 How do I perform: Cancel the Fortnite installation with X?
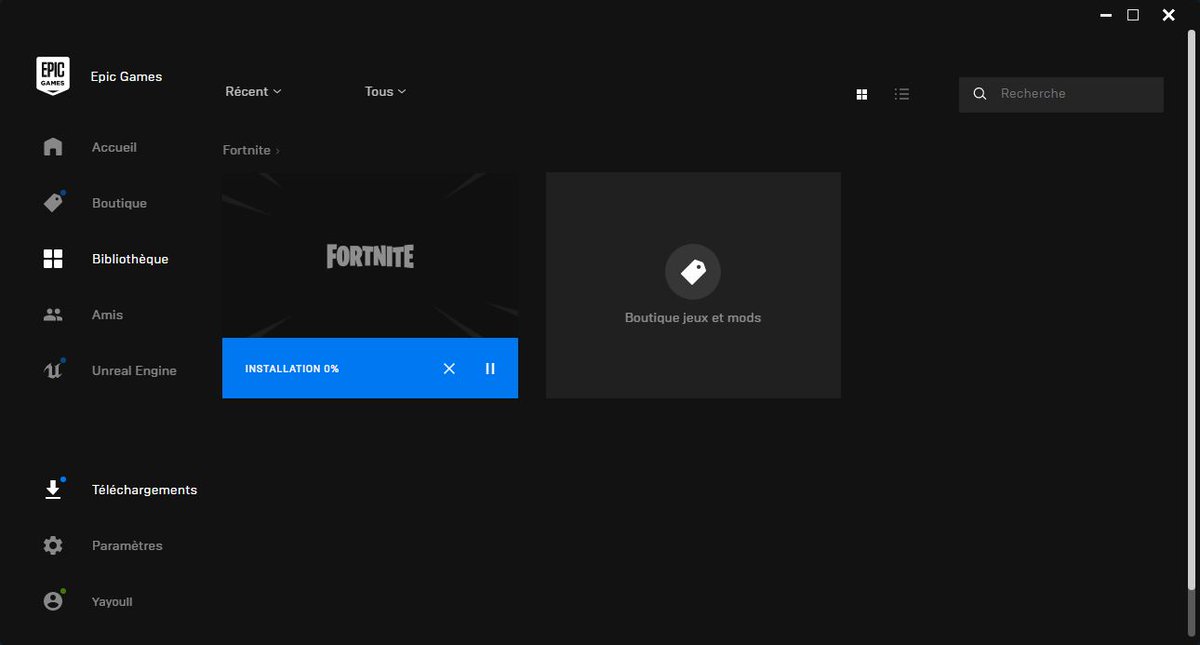pos(449,369)
